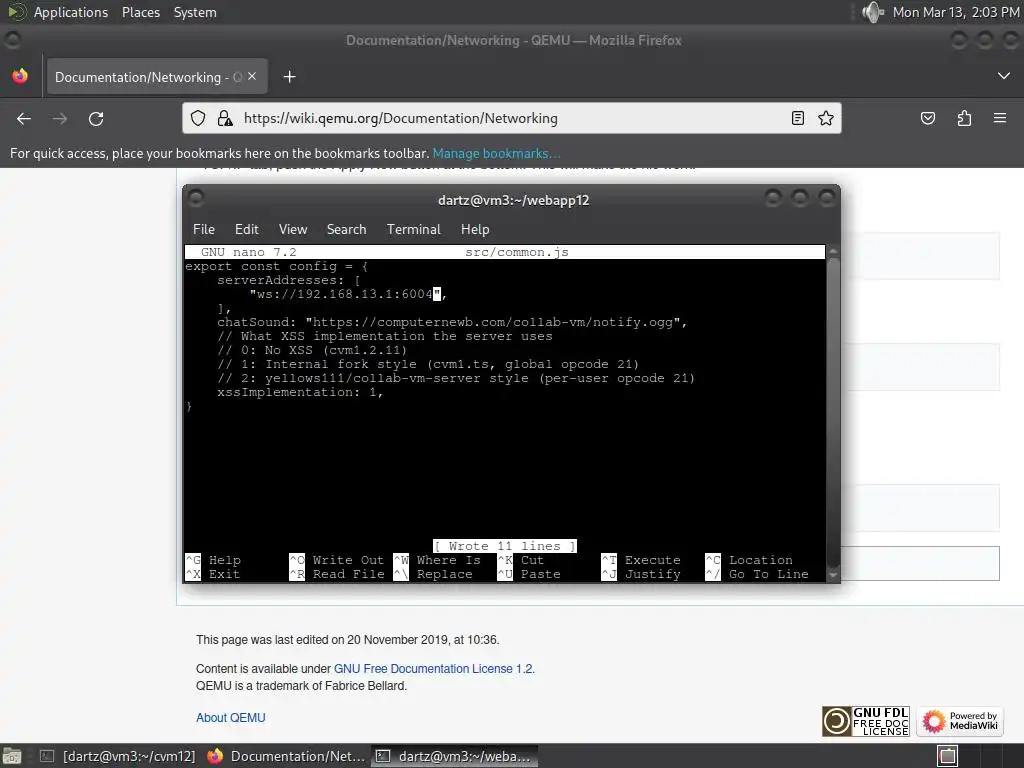Click the show desktop icon in bottom panel
Screen dimensions: 1024x768
12,756
